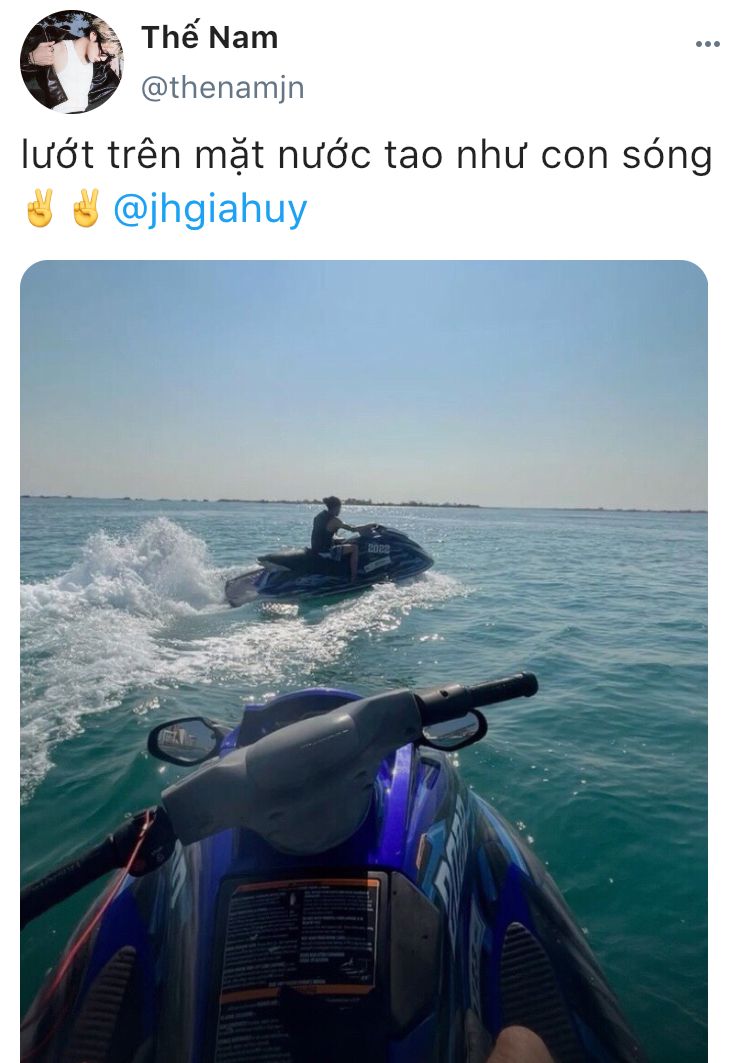Viewport: 750px width, 1063px height.
Task: Click the left side mirror in photo
Action: [185, 741]
